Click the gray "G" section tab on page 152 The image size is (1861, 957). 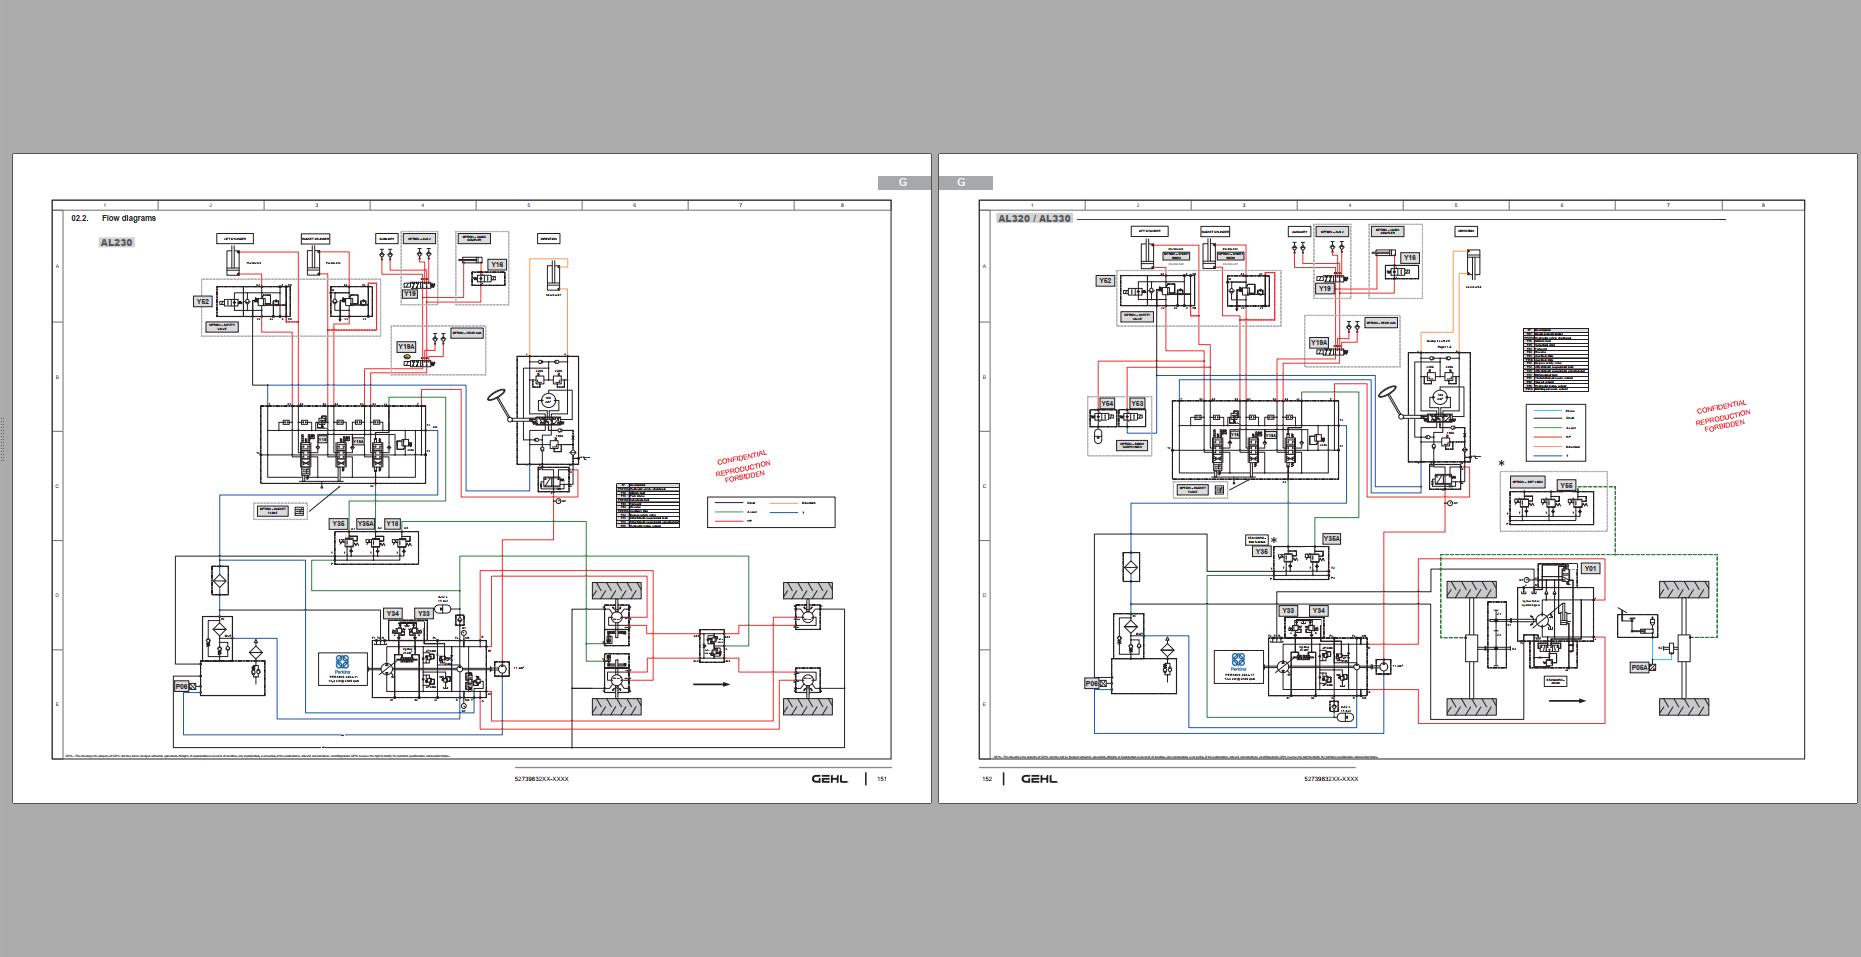(x=965, y=182)
